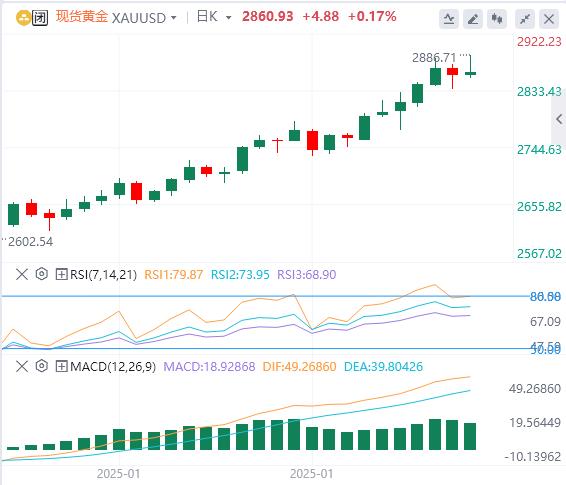566x485 pixels.
Task: Click the percentage change +0.17%
Action: click(372, 17)
